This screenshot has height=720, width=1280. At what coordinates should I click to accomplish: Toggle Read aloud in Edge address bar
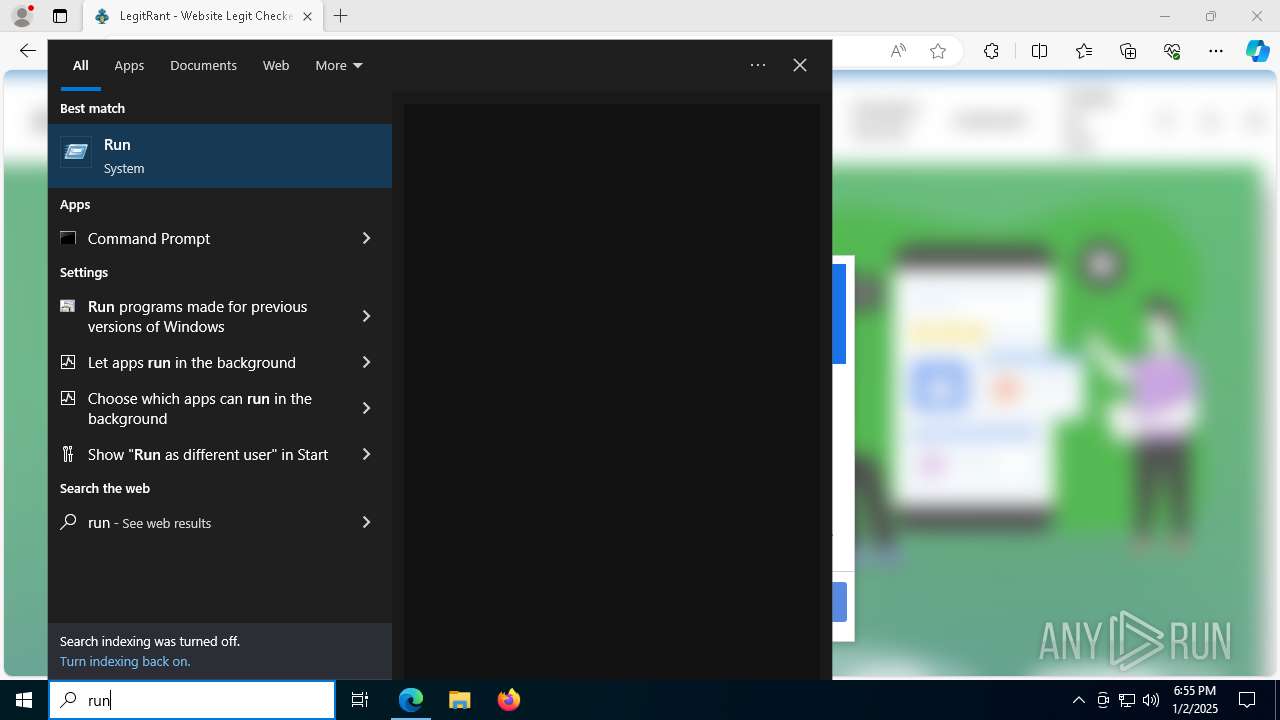point(898,51)
